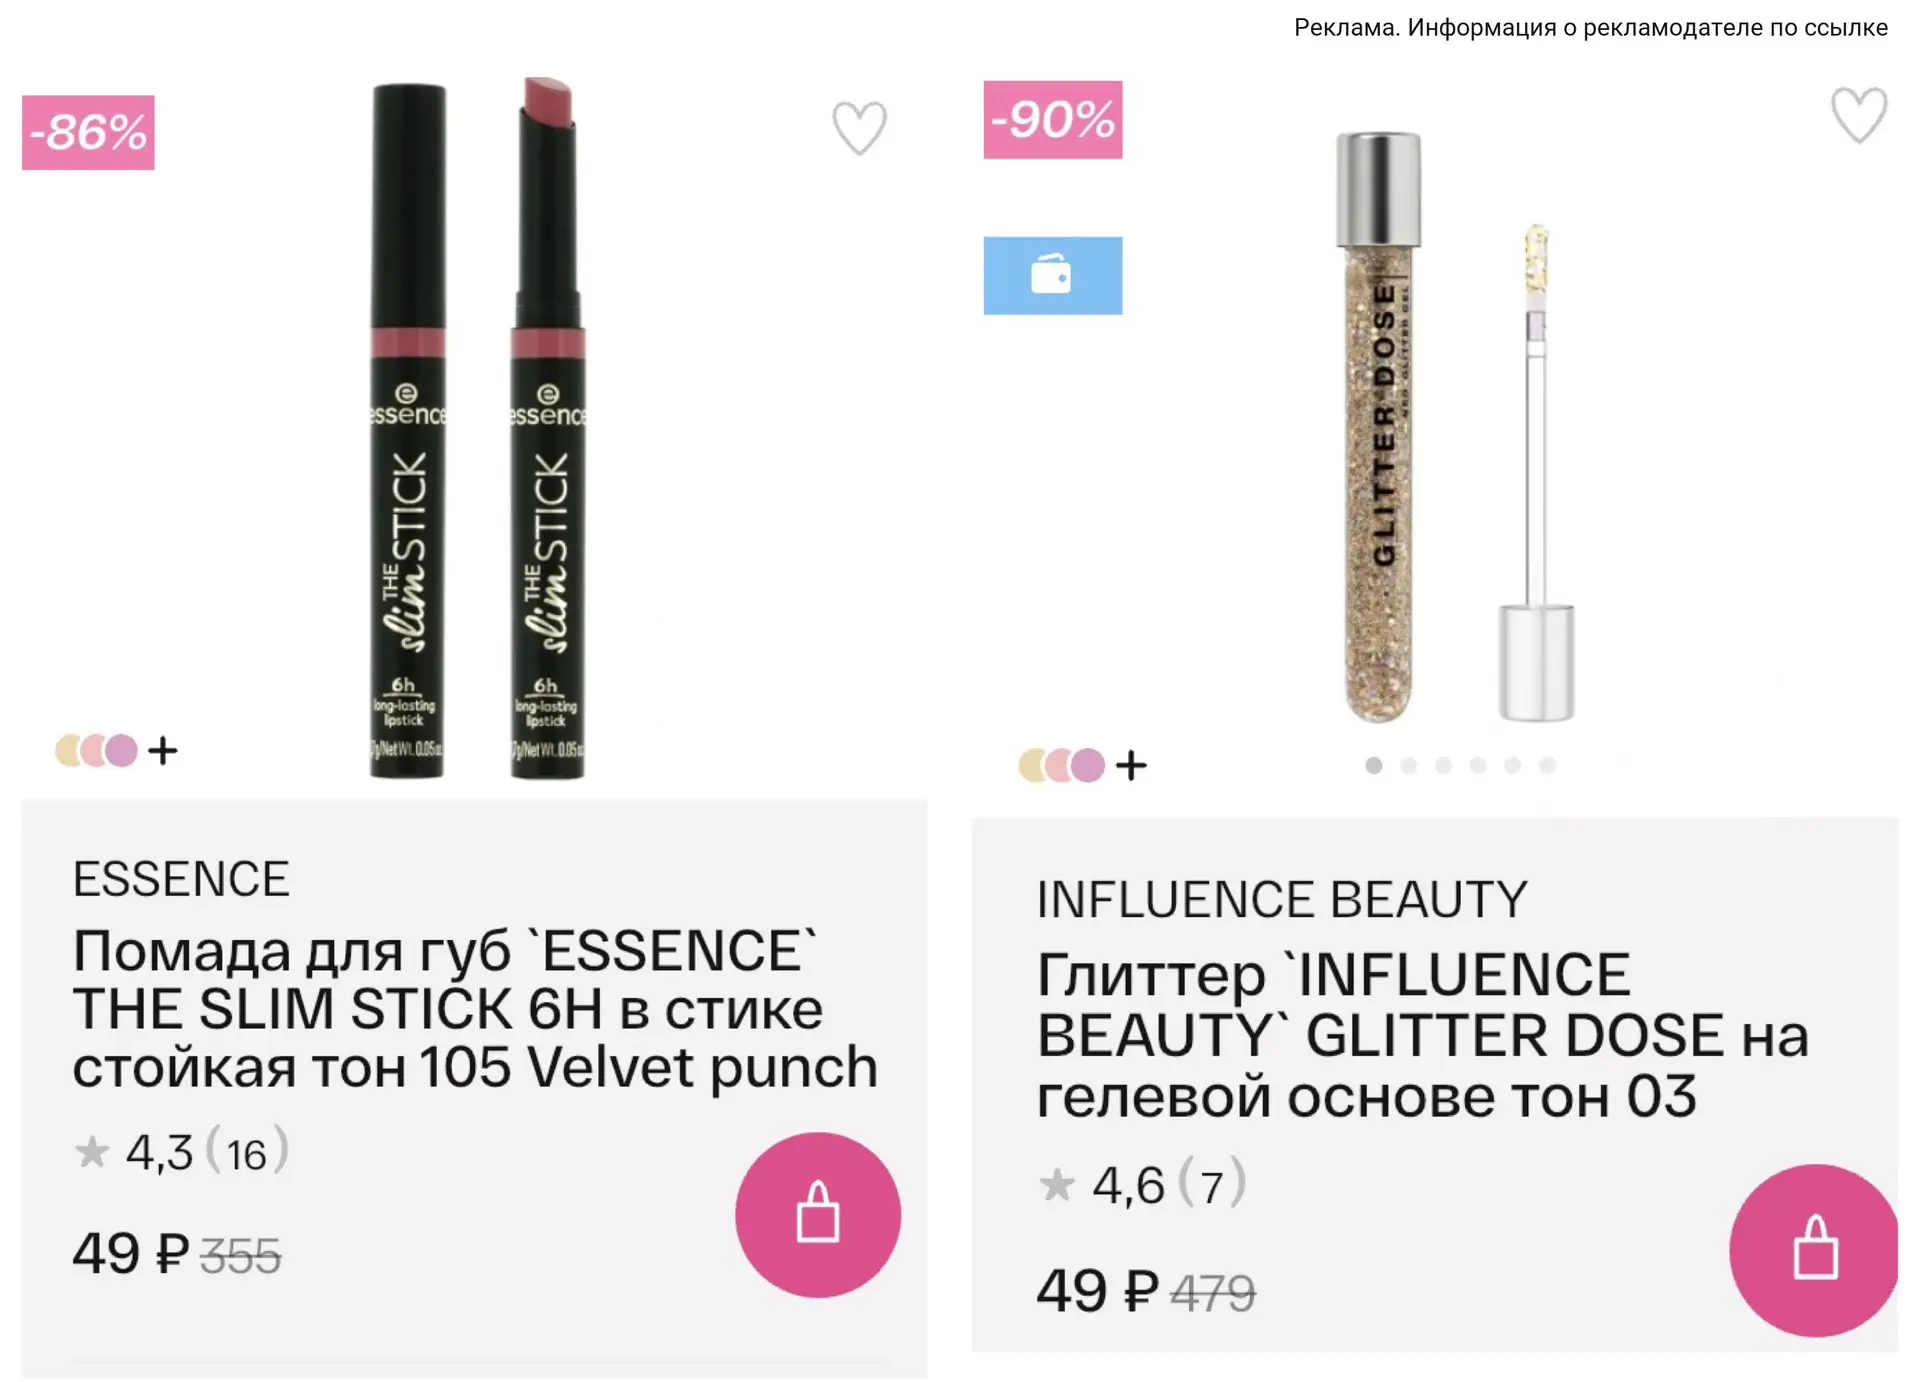Click the -86% discount badge
The image size is (1920, 1382).
pos(88,132)
